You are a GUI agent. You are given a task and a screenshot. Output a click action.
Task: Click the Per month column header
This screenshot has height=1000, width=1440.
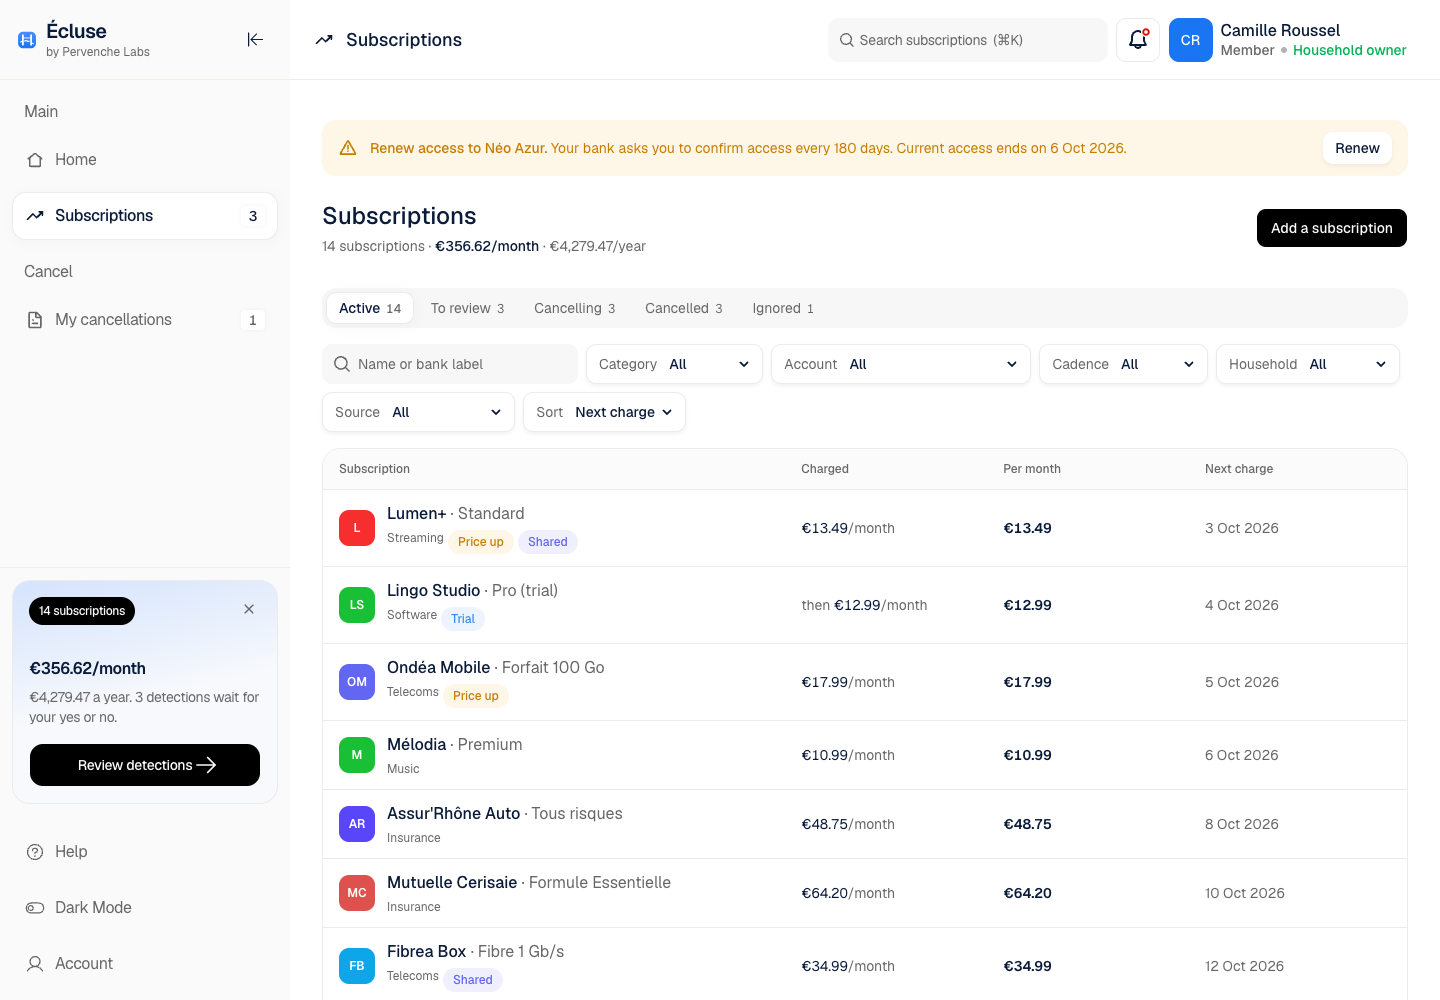1032,469
